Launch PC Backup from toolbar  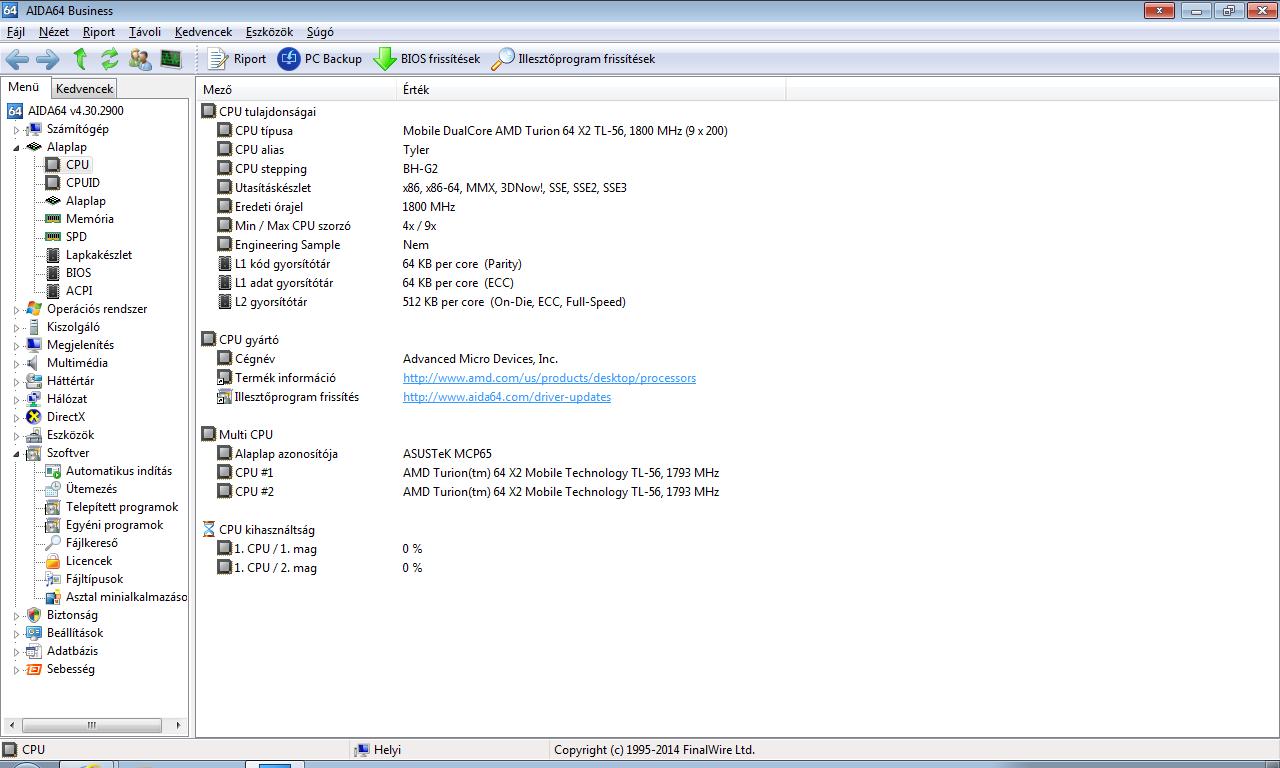pyautogui.click(x=320, y=59)
